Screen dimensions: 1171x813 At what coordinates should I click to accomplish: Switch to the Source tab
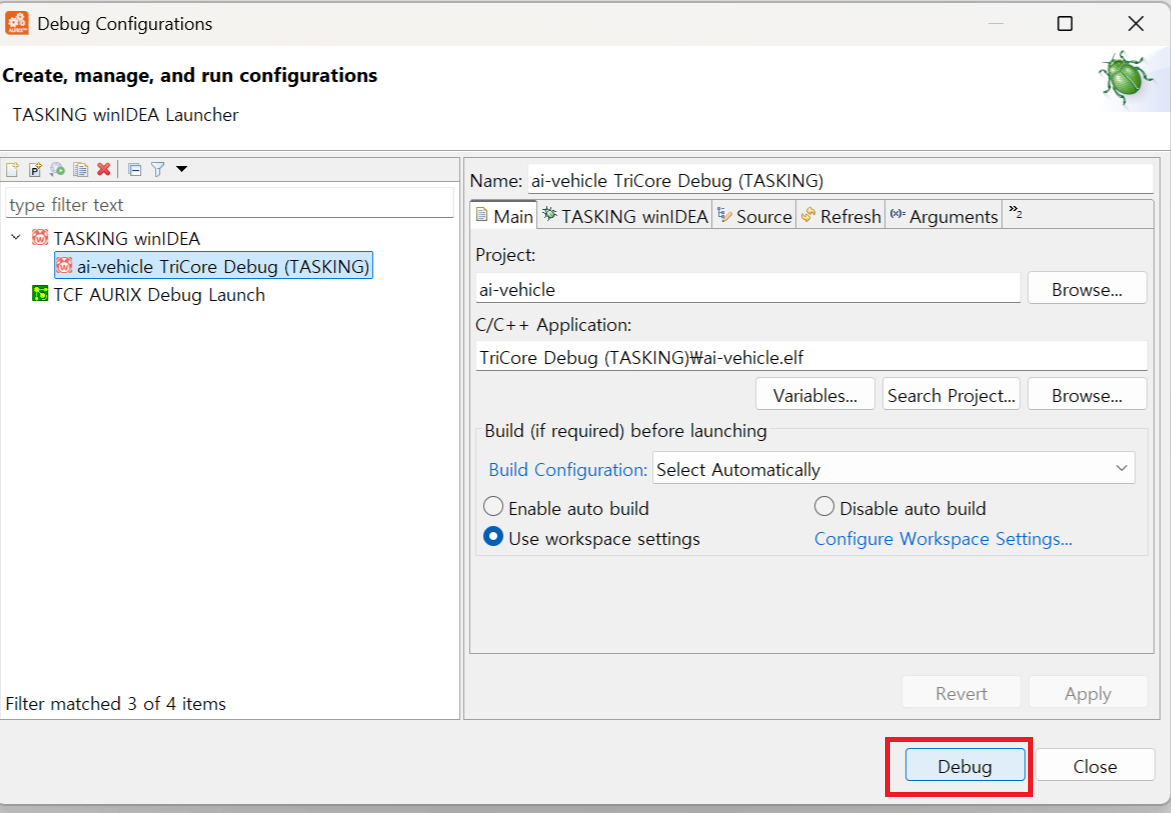pyautogui.click(x=754, y=216)
